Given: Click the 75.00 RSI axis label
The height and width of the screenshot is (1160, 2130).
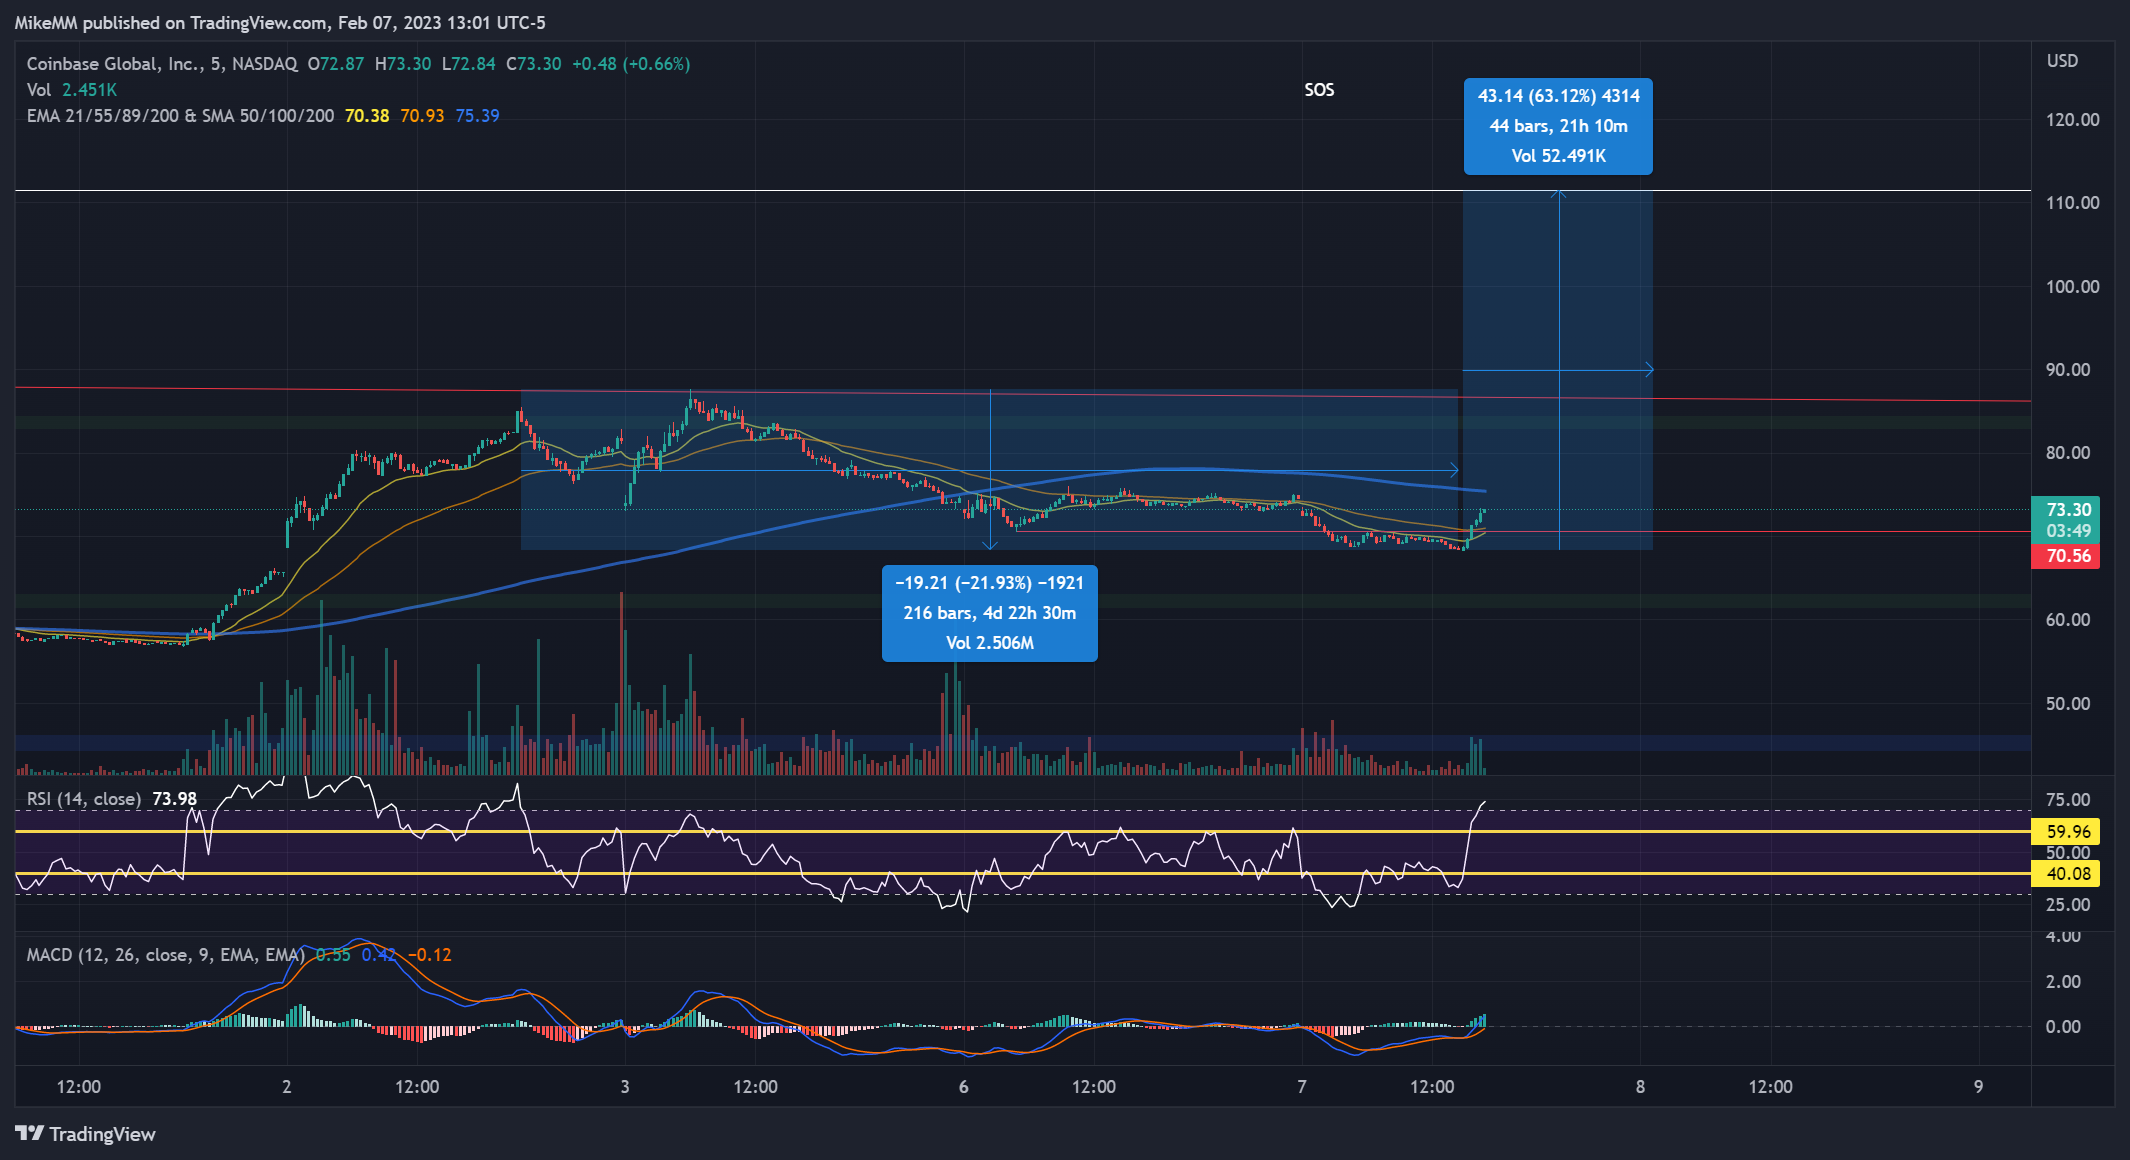Looking at the screenshot, I should click(2067, 800).
